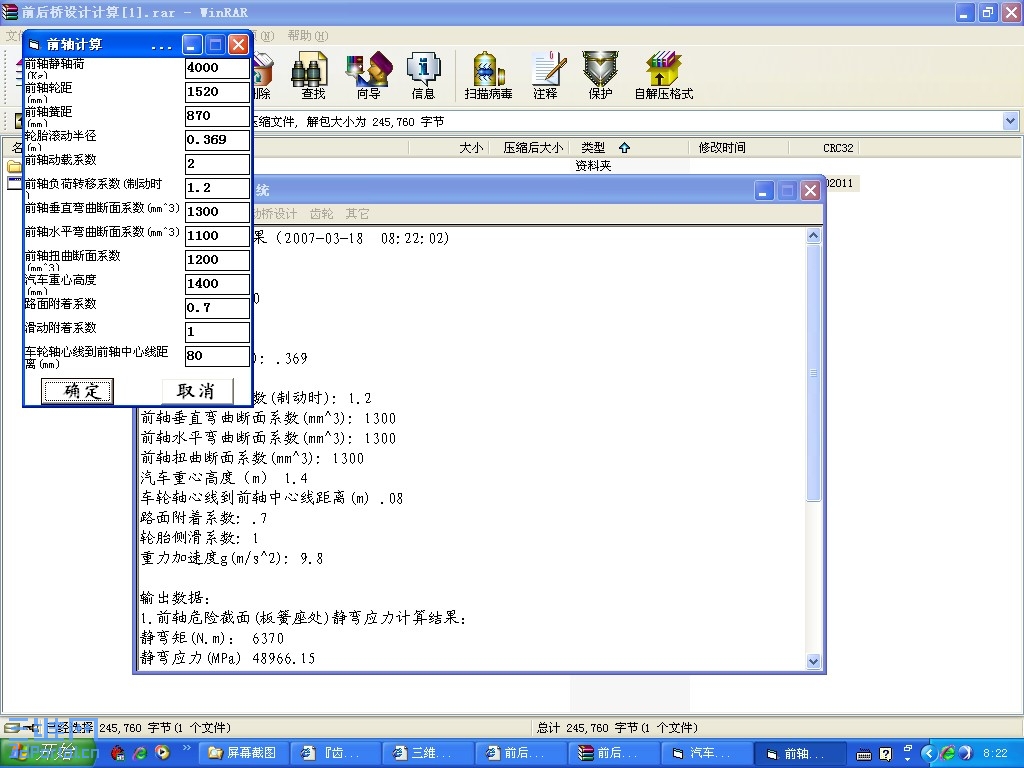Click the 确定 button in 前轴计算 dialog
The height and width of the screenshot is (768, 1024).
(78, 391)
